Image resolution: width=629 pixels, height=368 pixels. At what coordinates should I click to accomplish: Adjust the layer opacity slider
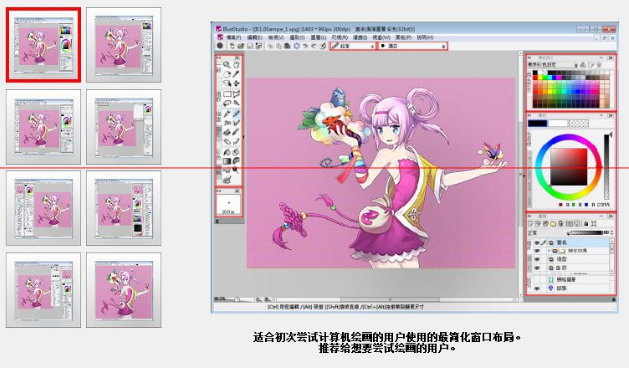[586, 233]
